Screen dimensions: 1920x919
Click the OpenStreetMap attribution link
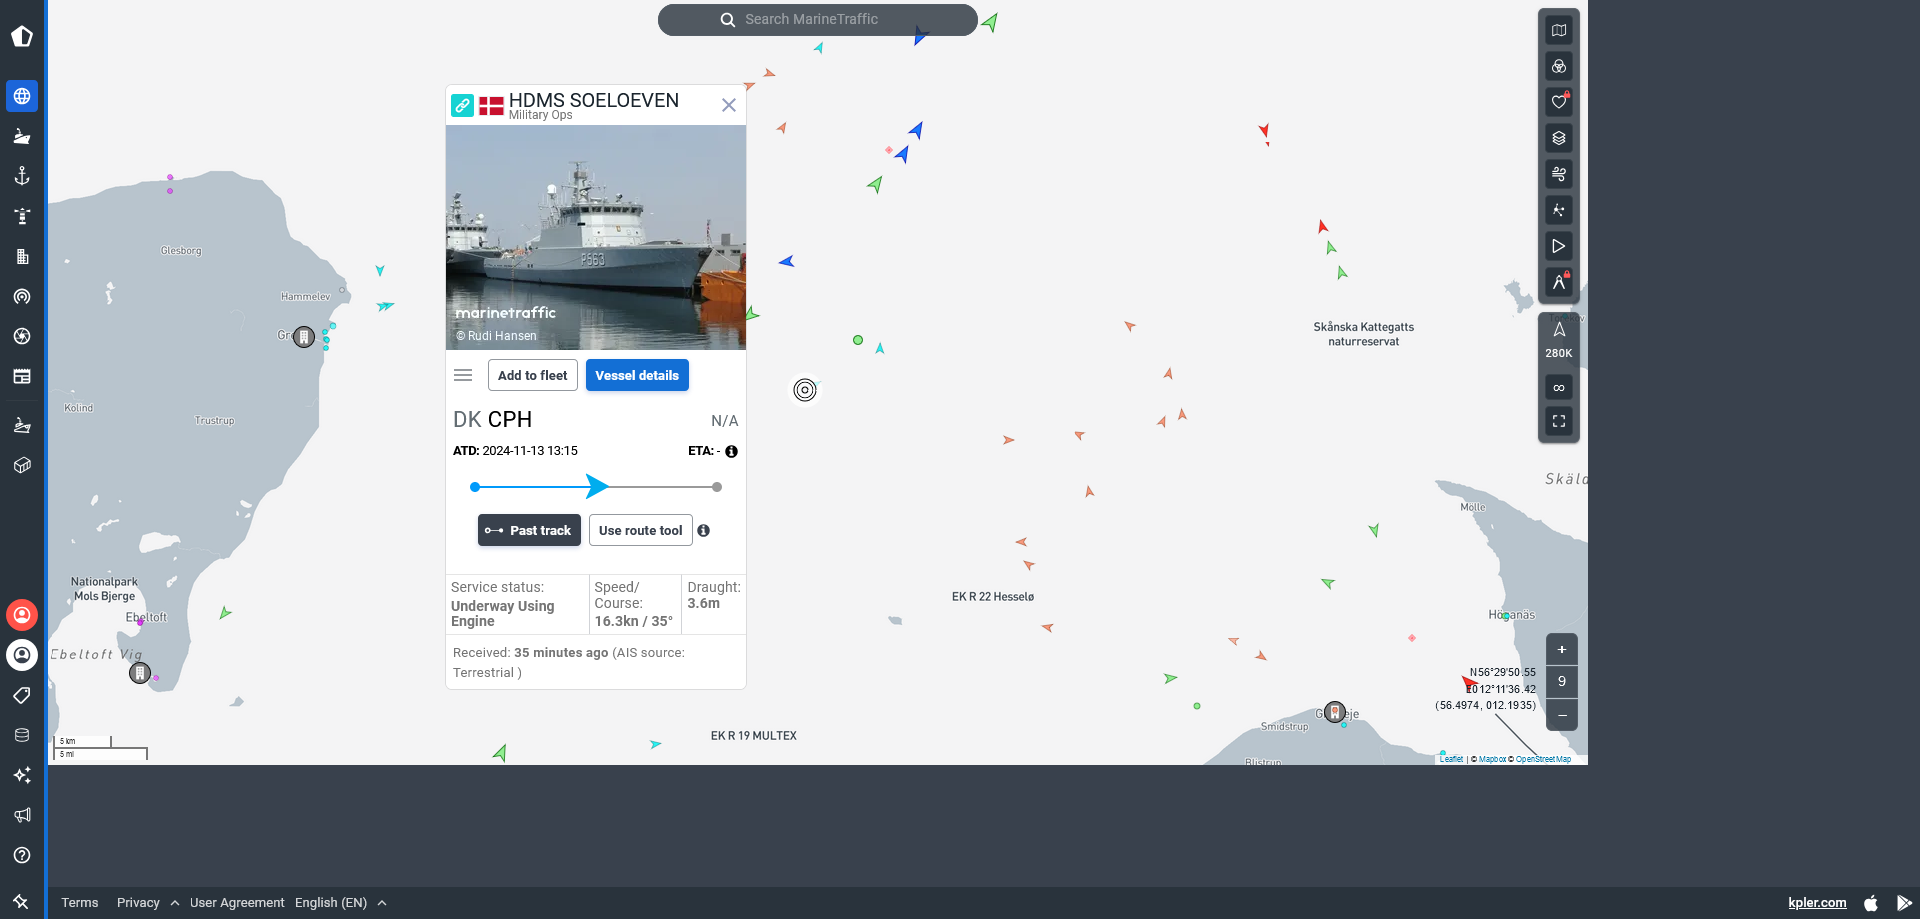[1543, 759]
